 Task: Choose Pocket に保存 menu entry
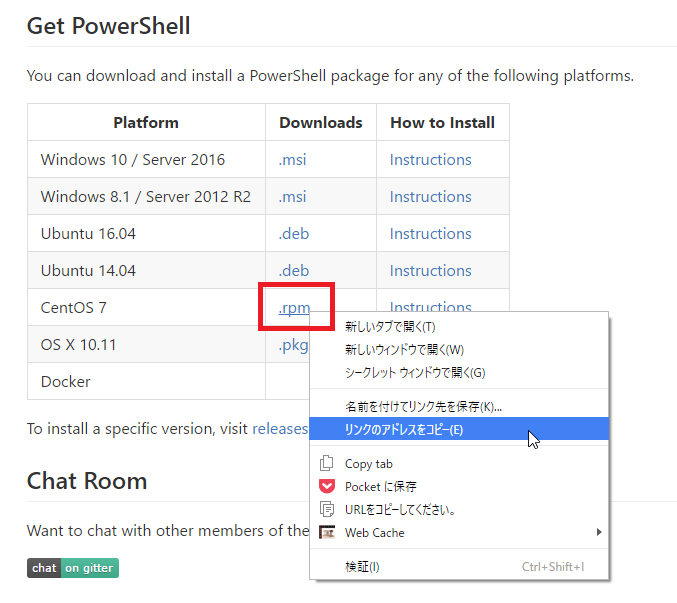pos(459,486)
